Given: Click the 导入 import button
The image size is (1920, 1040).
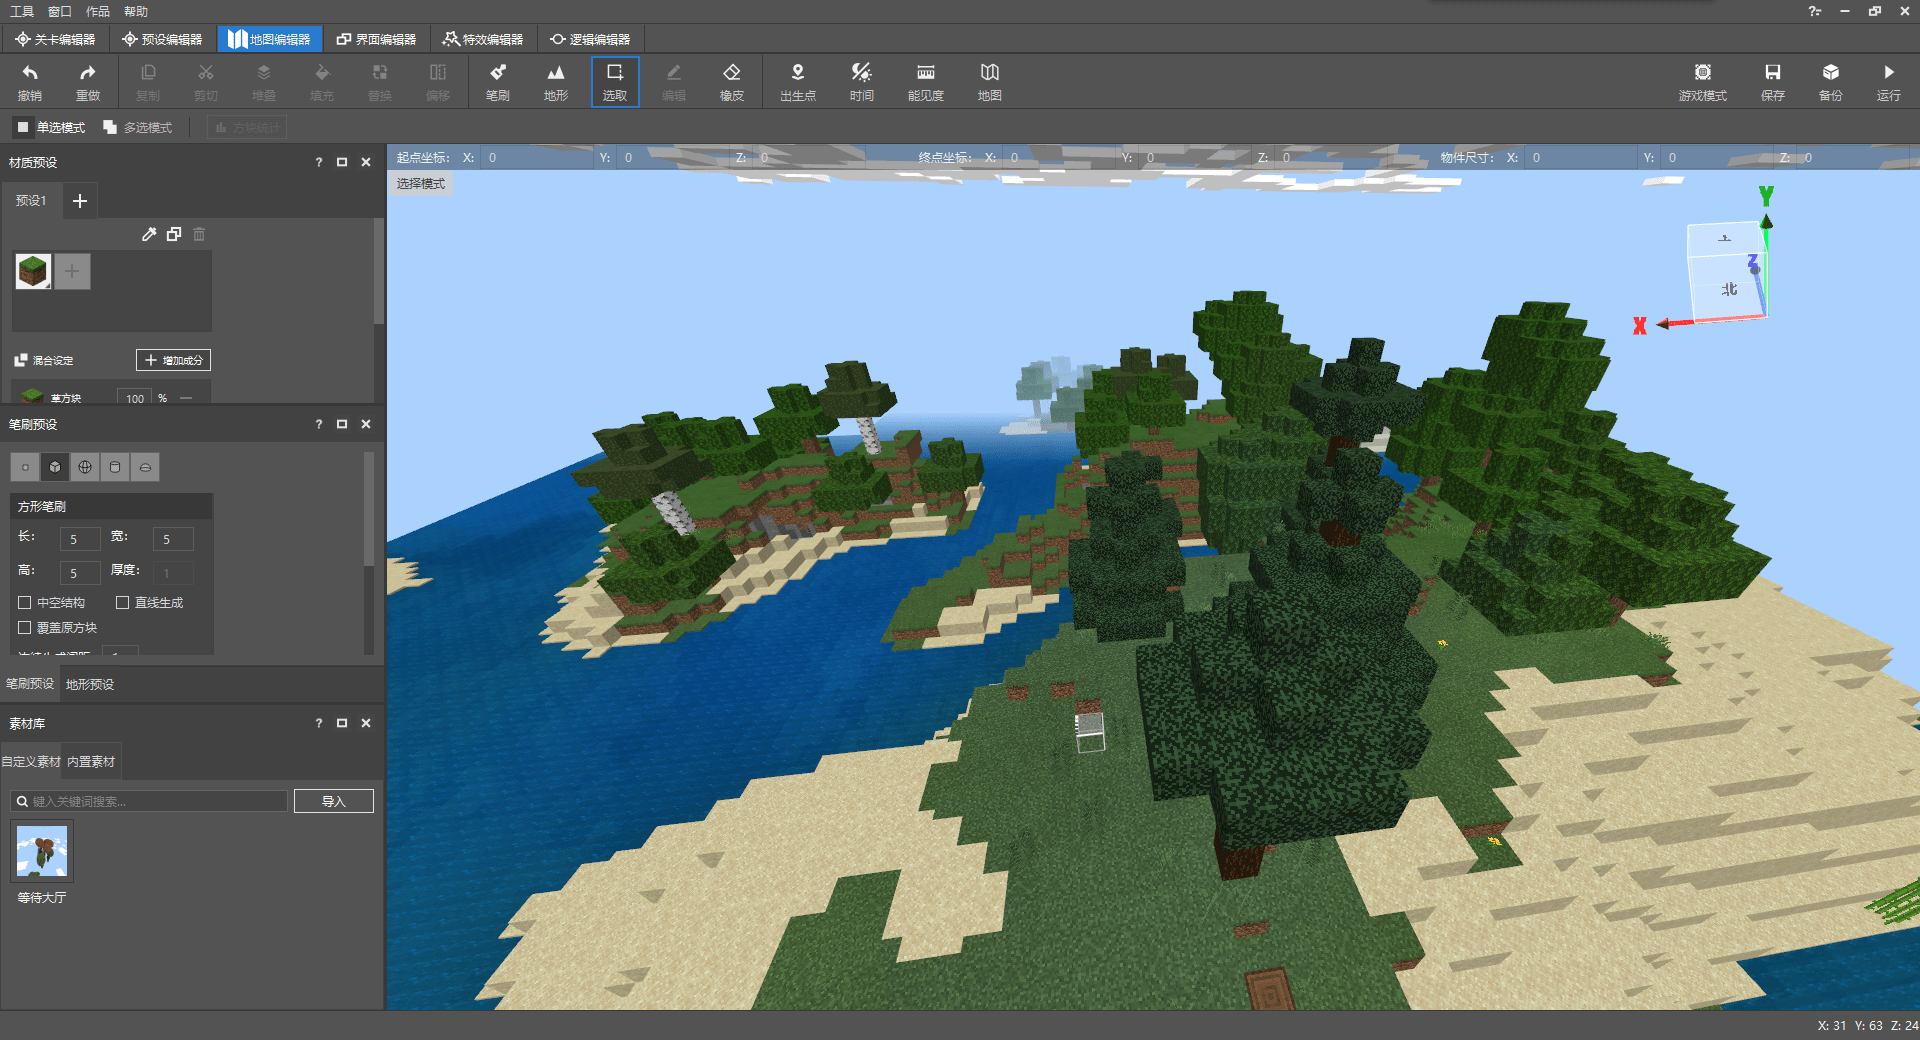Looking at the screenshot, I should (x=333, y=801).
